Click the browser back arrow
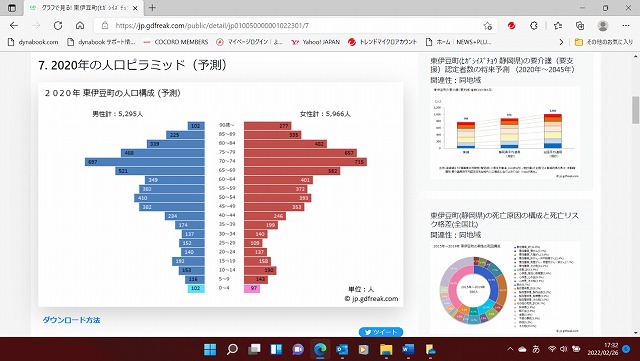The image size is (640, 361). click(14, 25)
